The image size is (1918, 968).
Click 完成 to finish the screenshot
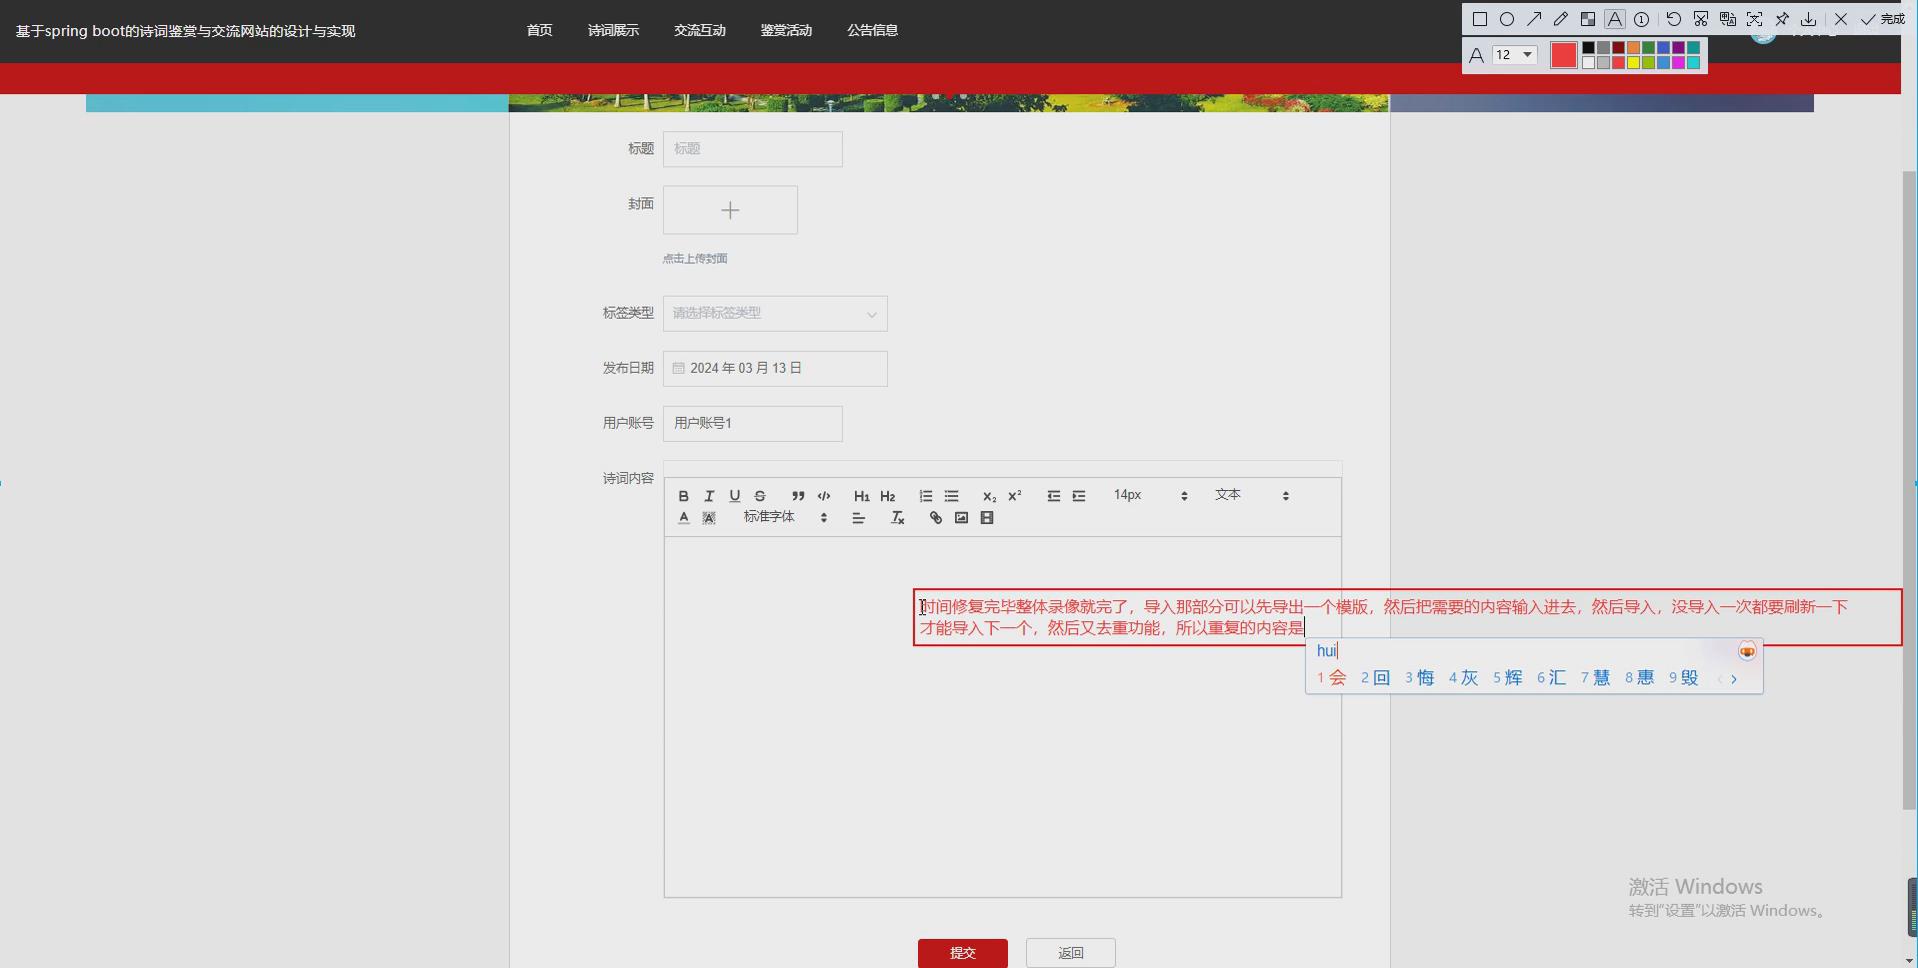[1882, 19]
